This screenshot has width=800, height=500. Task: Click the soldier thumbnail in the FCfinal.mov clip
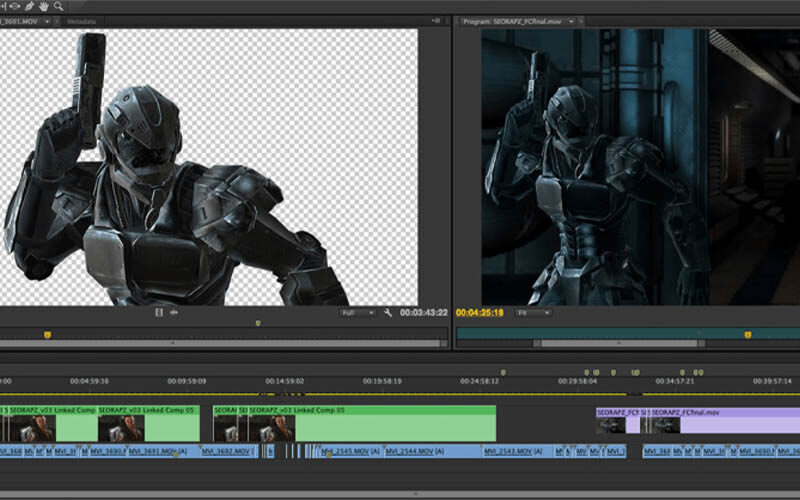click(665, 426)
